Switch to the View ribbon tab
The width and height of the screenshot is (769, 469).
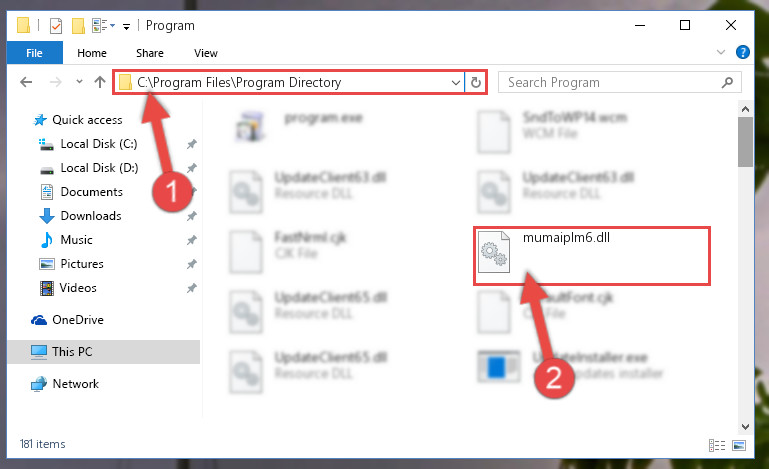click(205, 53)
